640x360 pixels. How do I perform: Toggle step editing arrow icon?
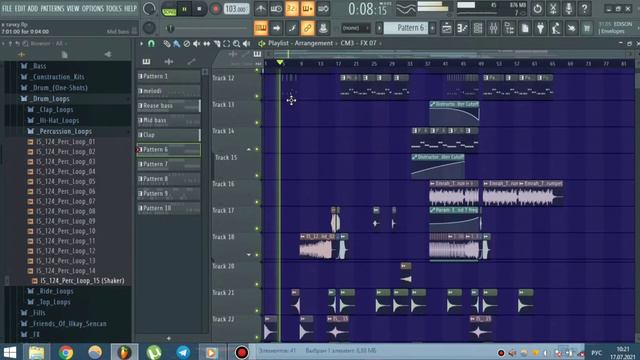(276, 28)
